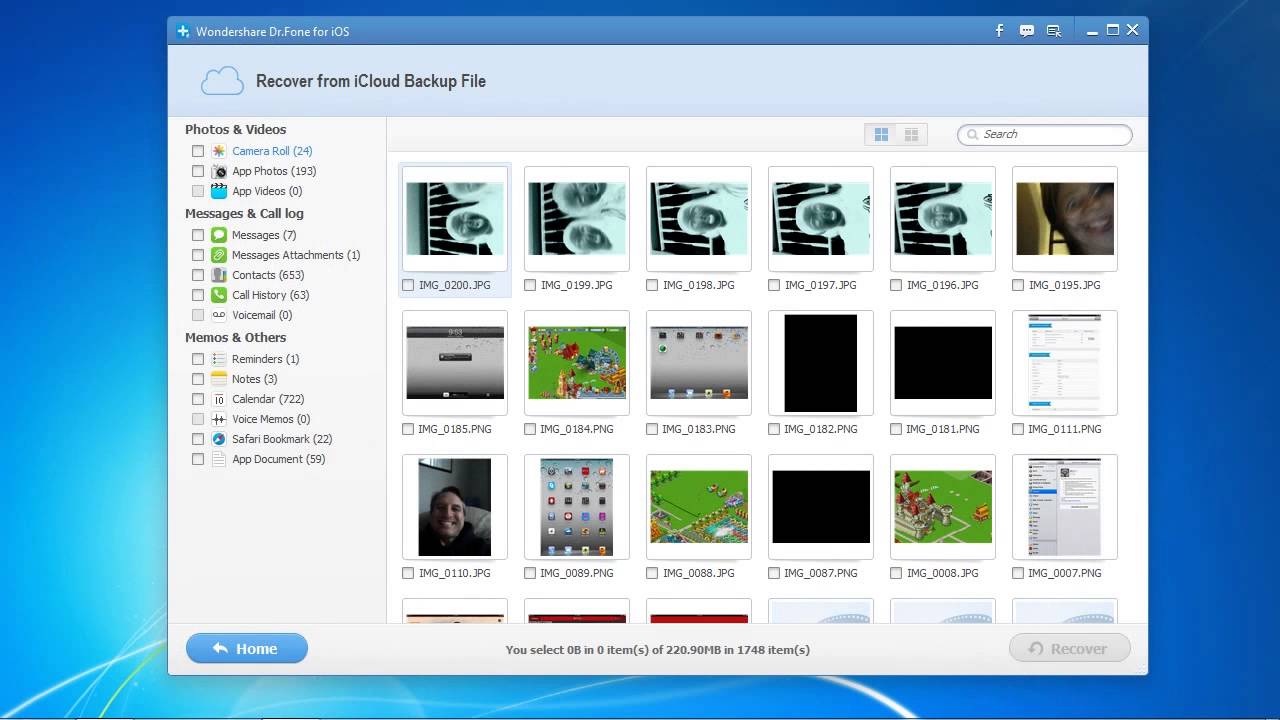Click the yellow Notes icon
Screen dimensions: 1280x720
click(219, 379)
